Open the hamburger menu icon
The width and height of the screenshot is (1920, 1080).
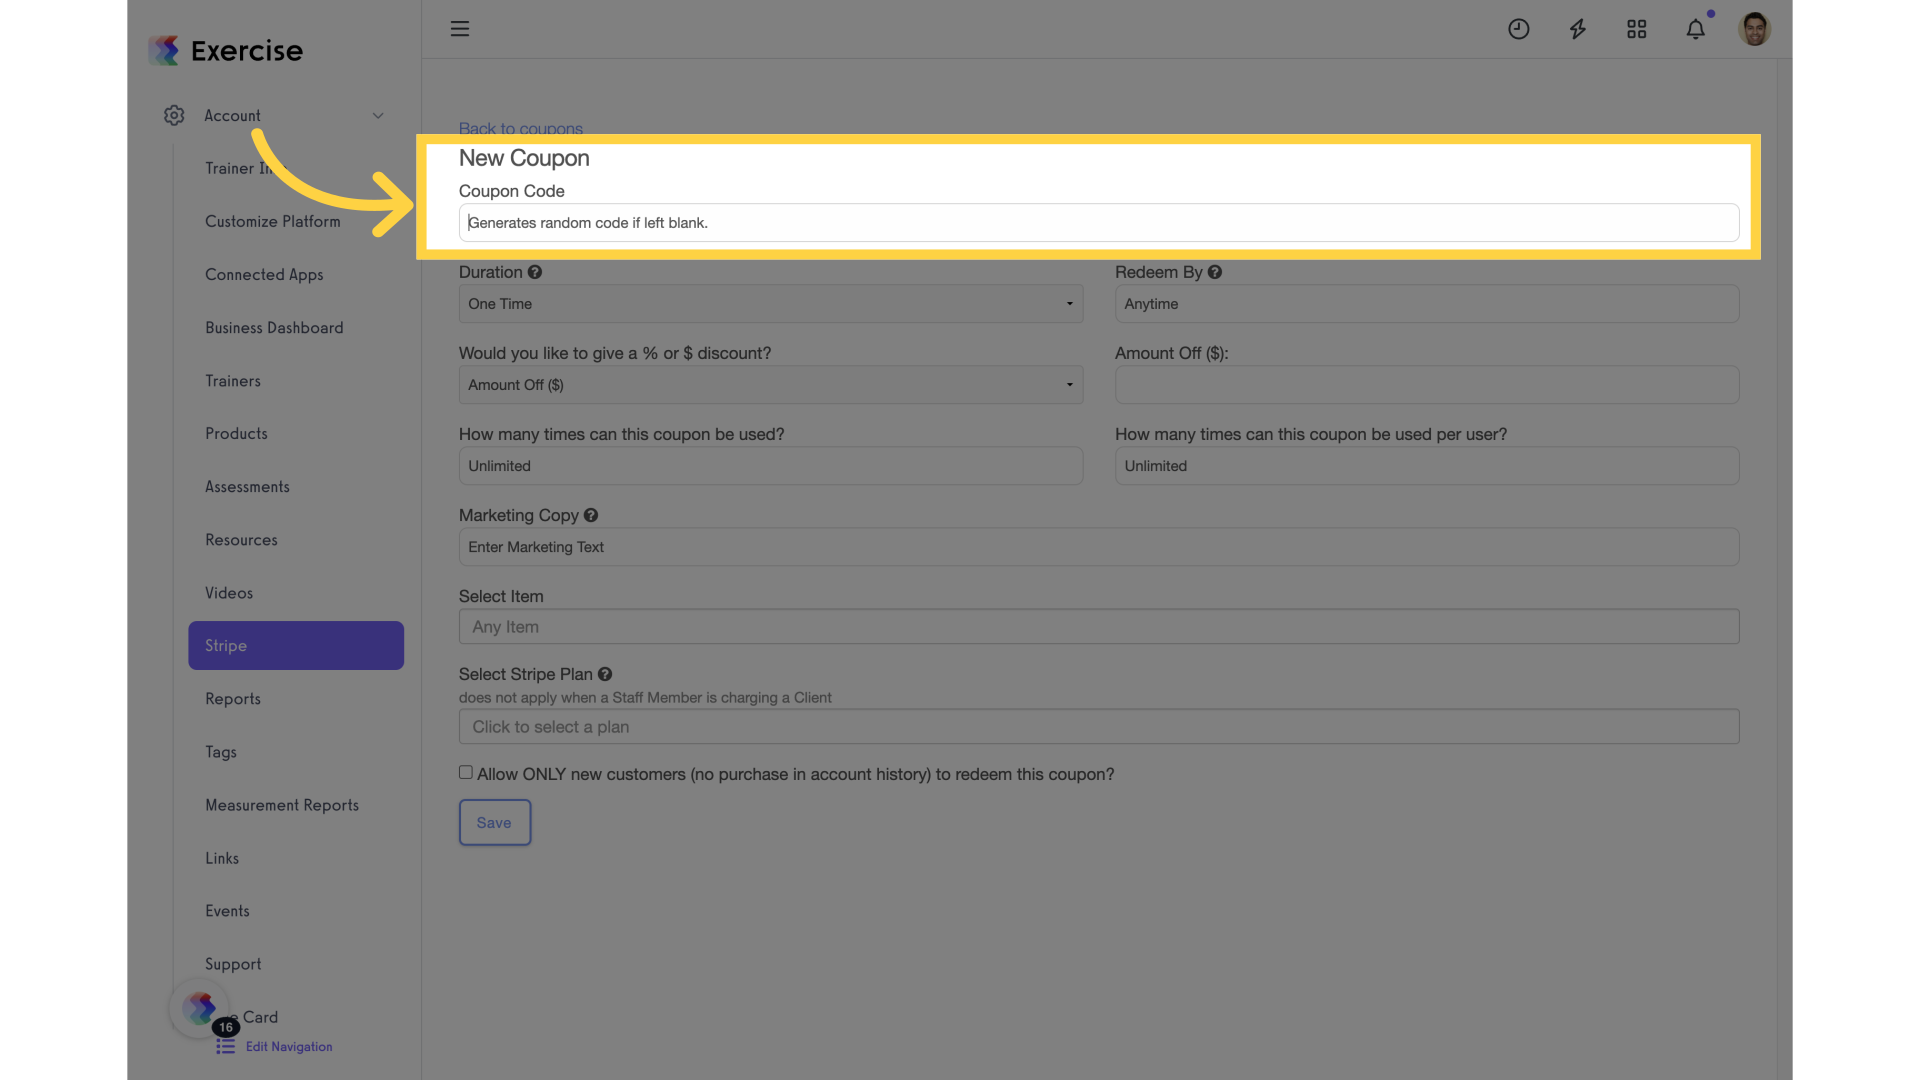coord(460,29)
